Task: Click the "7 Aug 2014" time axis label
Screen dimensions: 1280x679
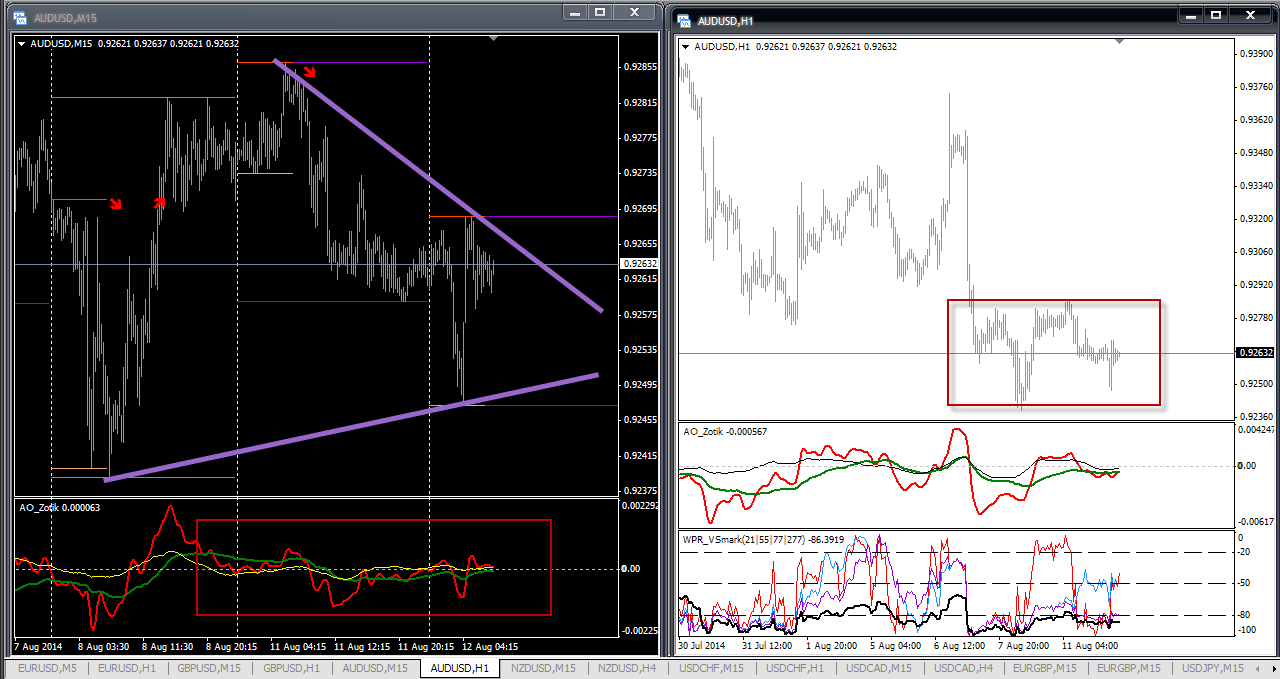Action: 39,646
